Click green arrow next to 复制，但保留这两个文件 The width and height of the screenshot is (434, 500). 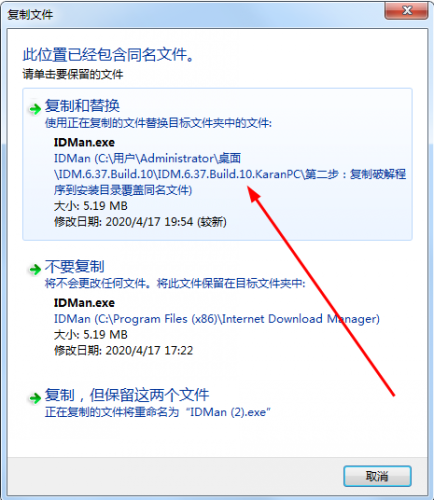35,398
